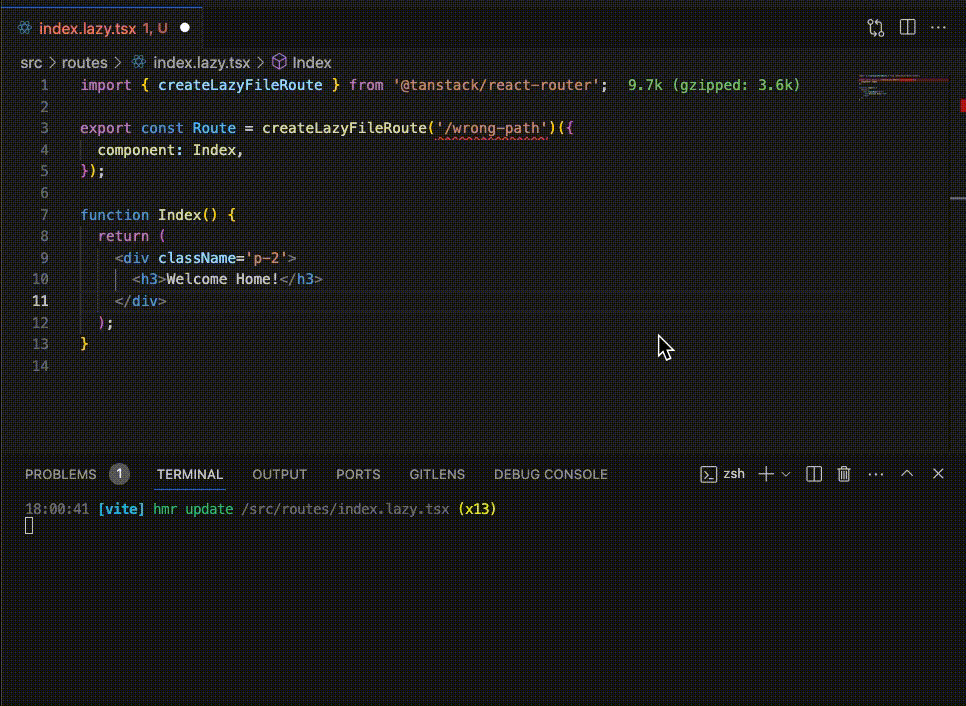This screenshot has height=706, width=966.
Task: Create a new terminal with plus icon
Action: click(766, 474)
